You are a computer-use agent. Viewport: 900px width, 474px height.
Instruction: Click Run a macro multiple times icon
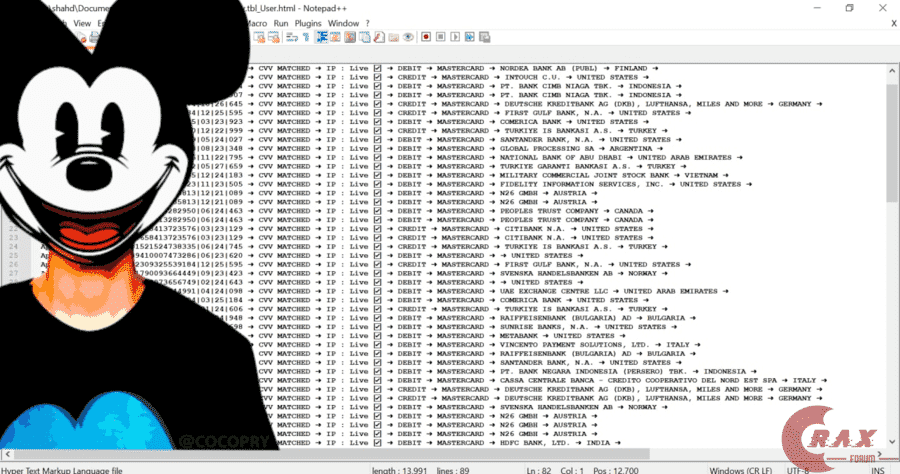tap(470, 37)
